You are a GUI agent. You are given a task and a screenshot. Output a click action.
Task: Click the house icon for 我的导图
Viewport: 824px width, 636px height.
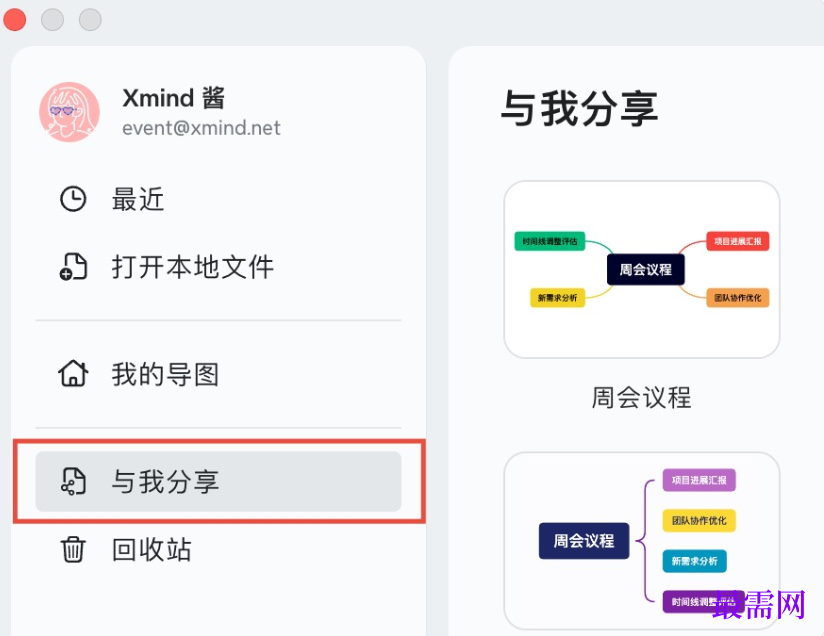pyautogui.click(x=73, y=374)
